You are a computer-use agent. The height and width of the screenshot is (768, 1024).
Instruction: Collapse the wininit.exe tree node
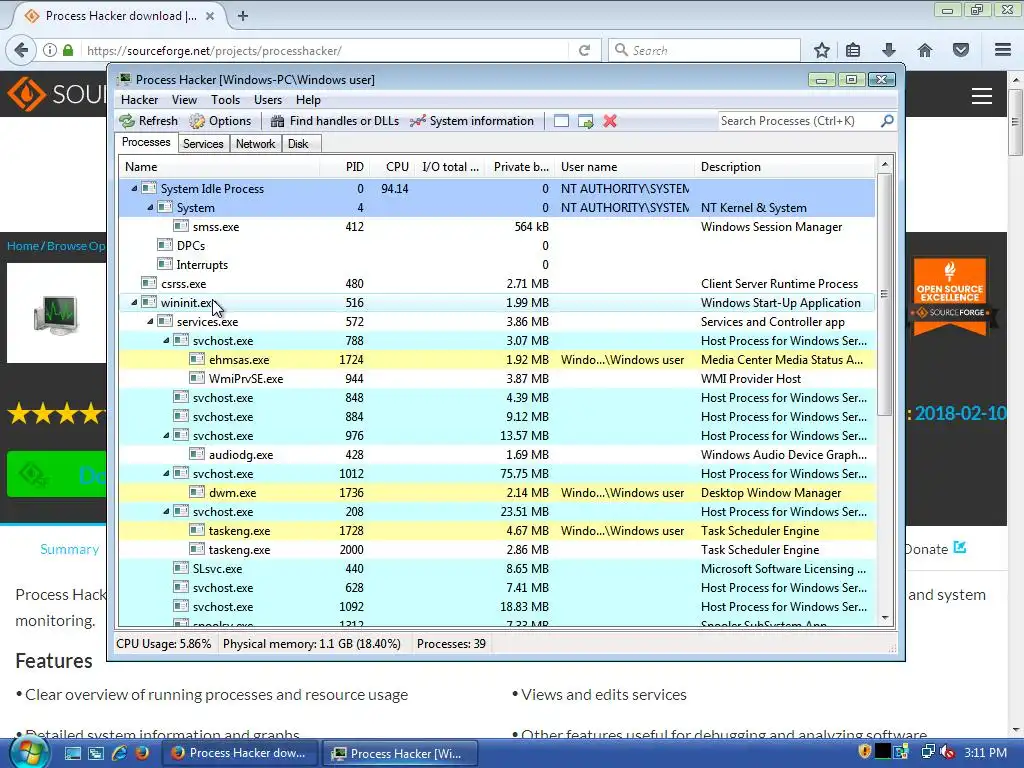[x=134, y=302]
